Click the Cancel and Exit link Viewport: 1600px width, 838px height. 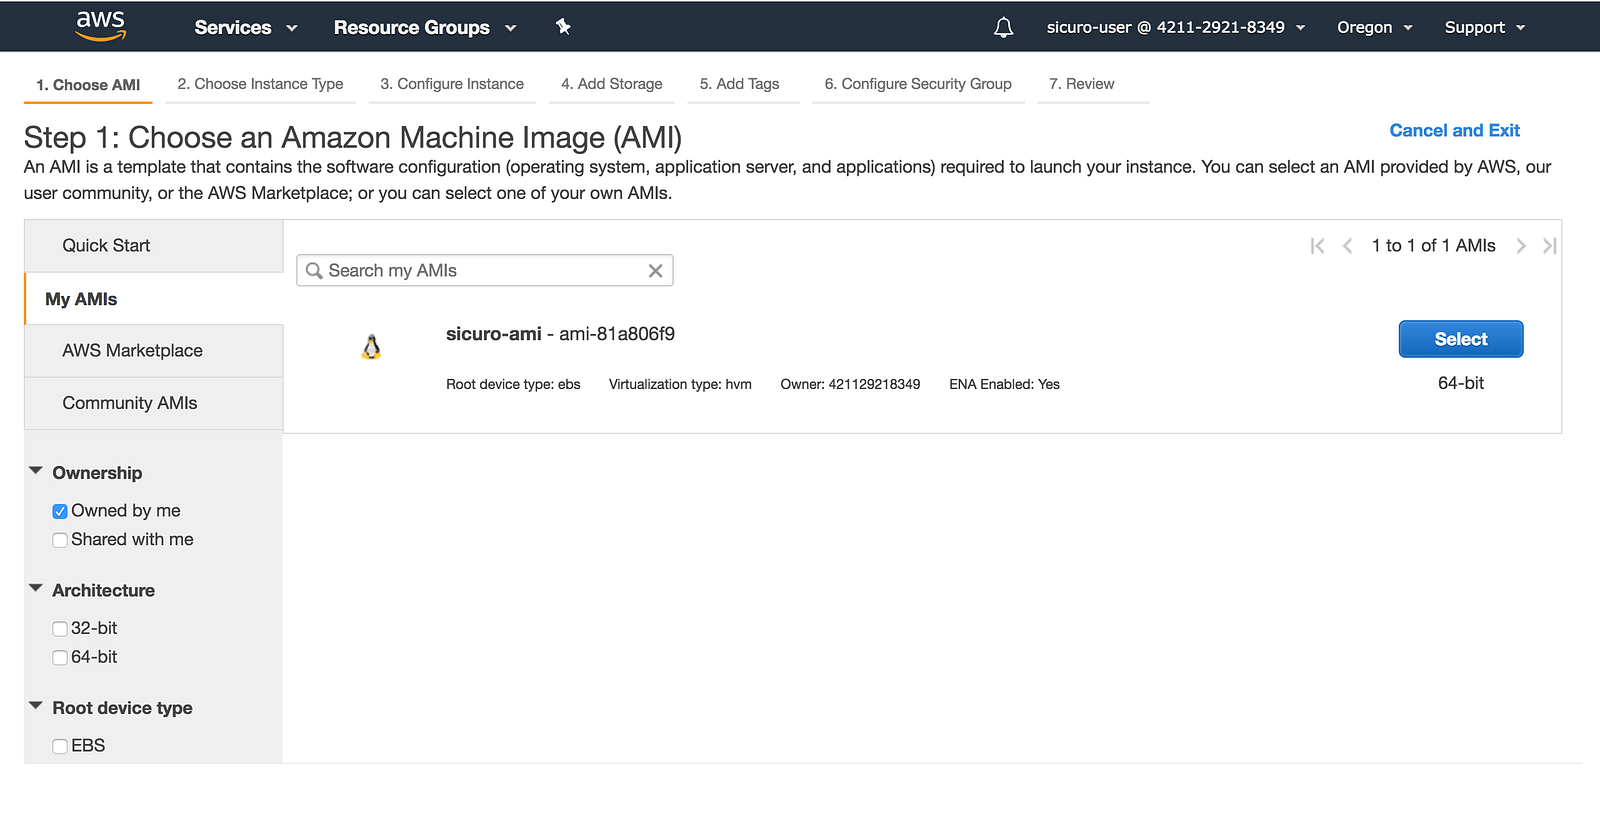pos(1454,130)
